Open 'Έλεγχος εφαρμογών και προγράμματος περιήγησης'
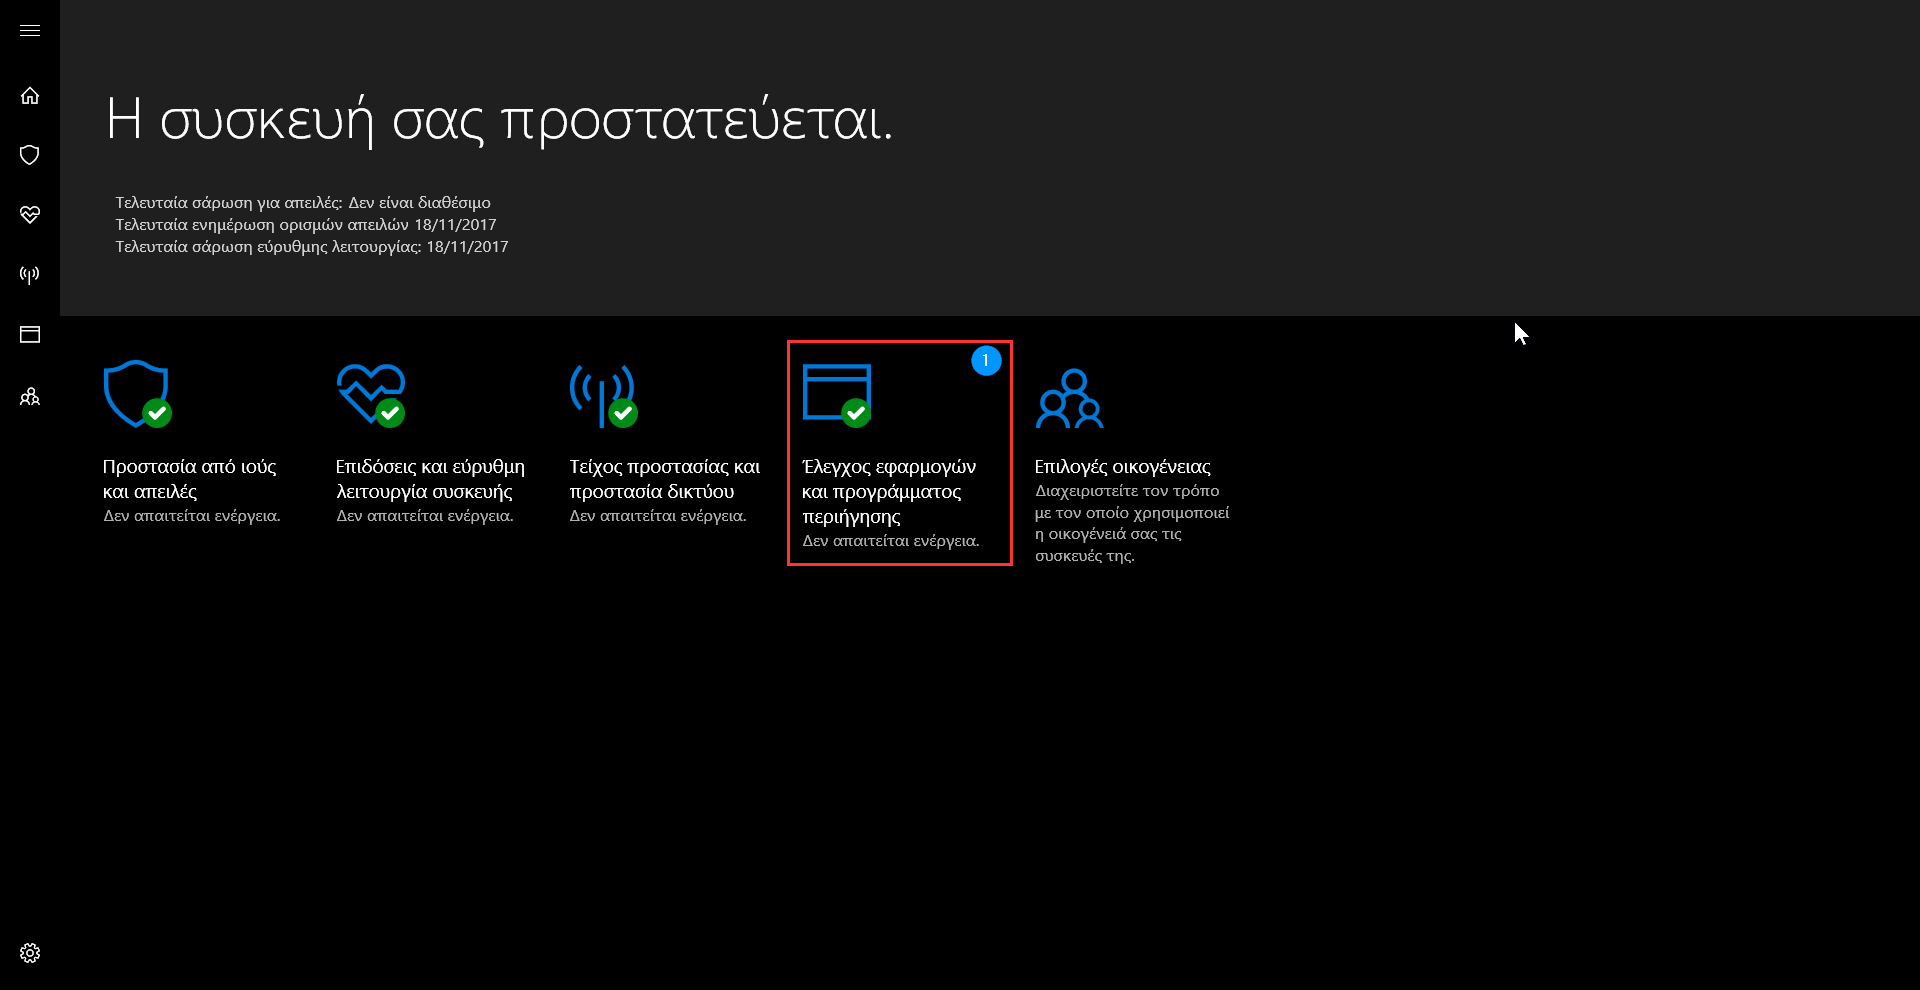 pos(889,491)
